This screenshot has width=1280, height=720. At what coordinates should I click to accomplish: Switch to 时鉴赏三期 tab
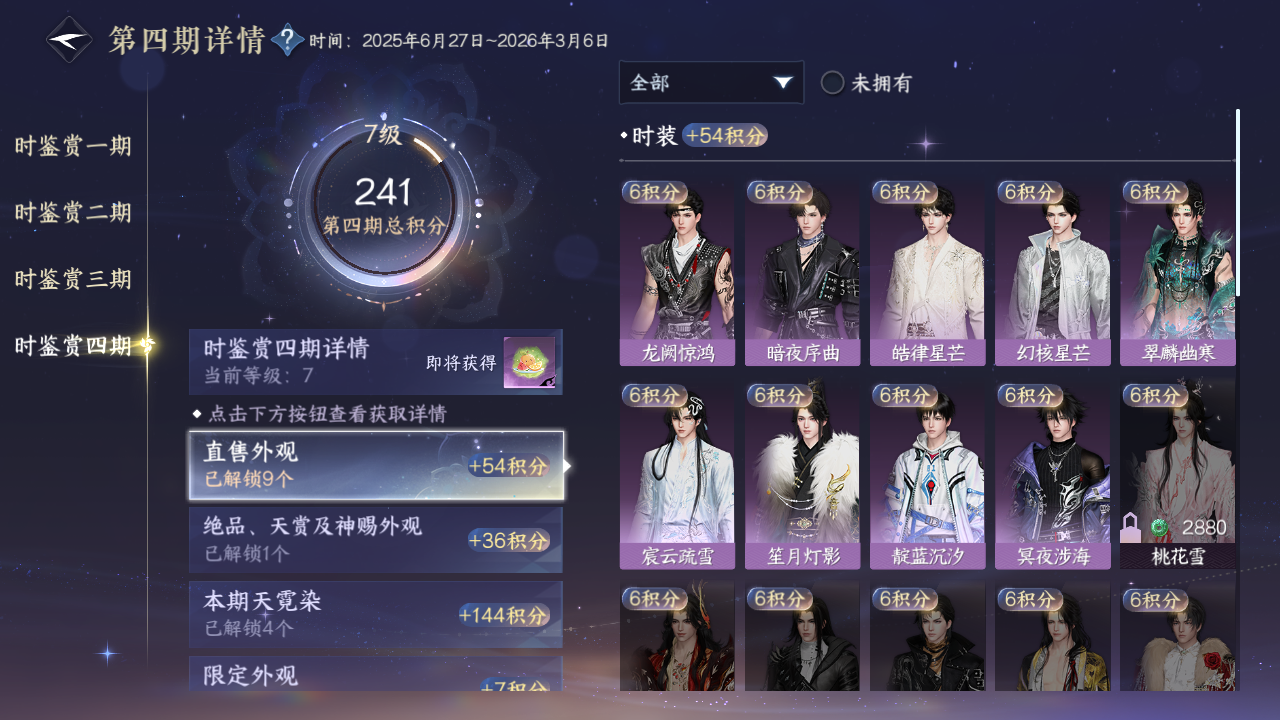coord(73,279)
